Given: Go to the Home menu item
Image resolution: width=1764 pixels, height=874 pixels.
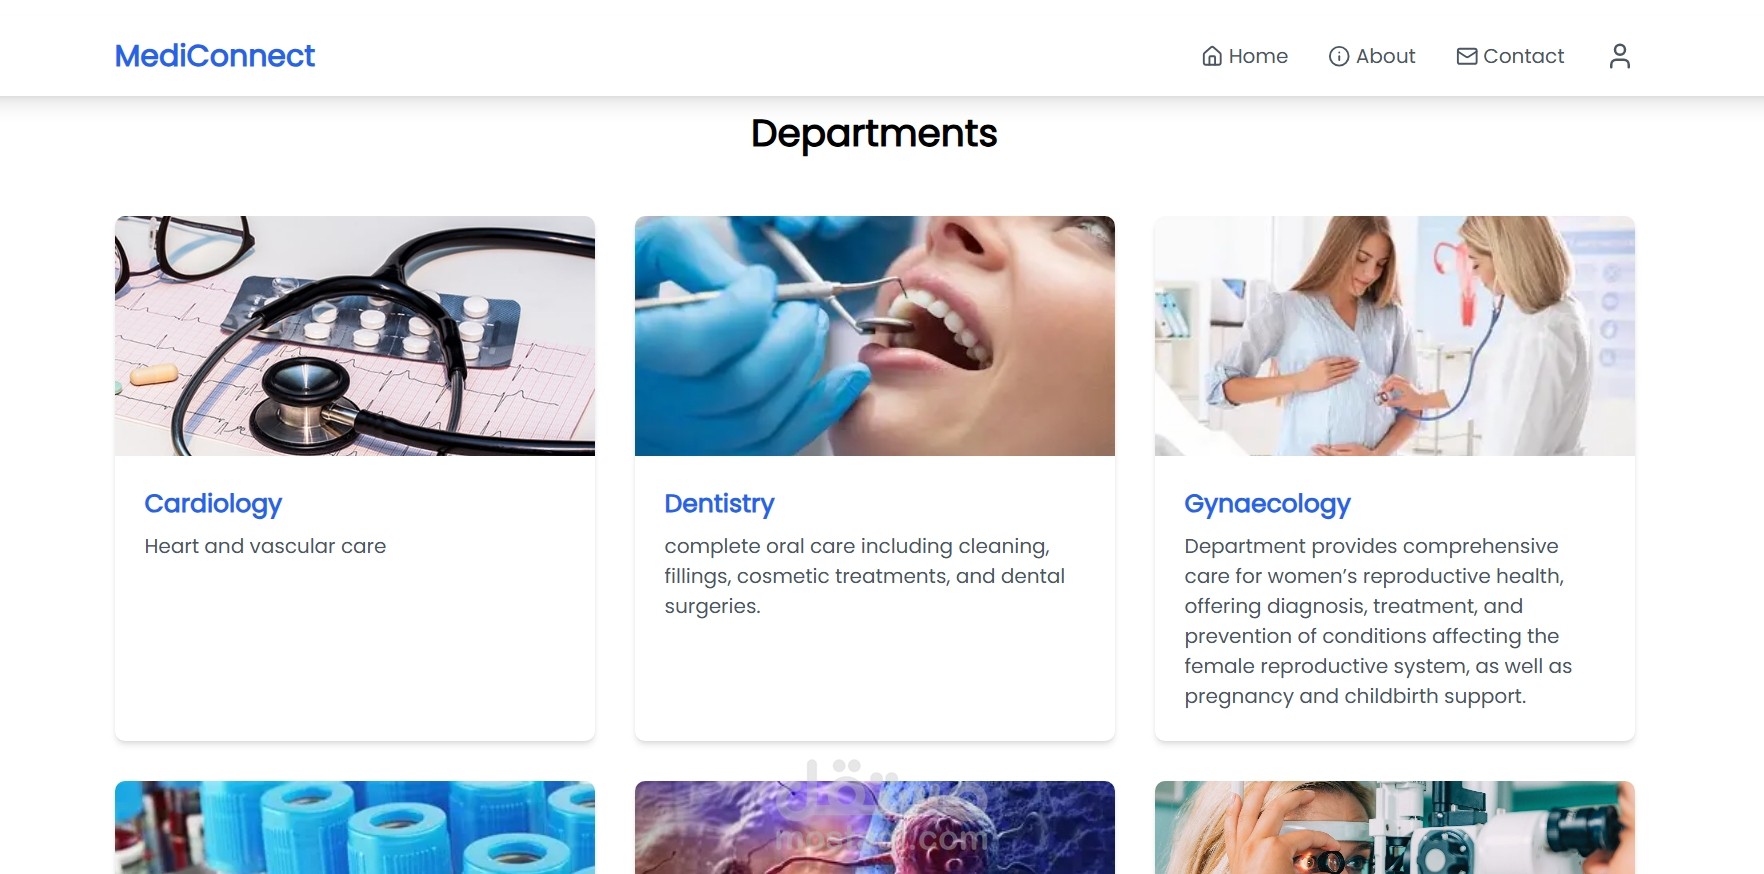Looking at the screenshot, I should click(1245, 56).
